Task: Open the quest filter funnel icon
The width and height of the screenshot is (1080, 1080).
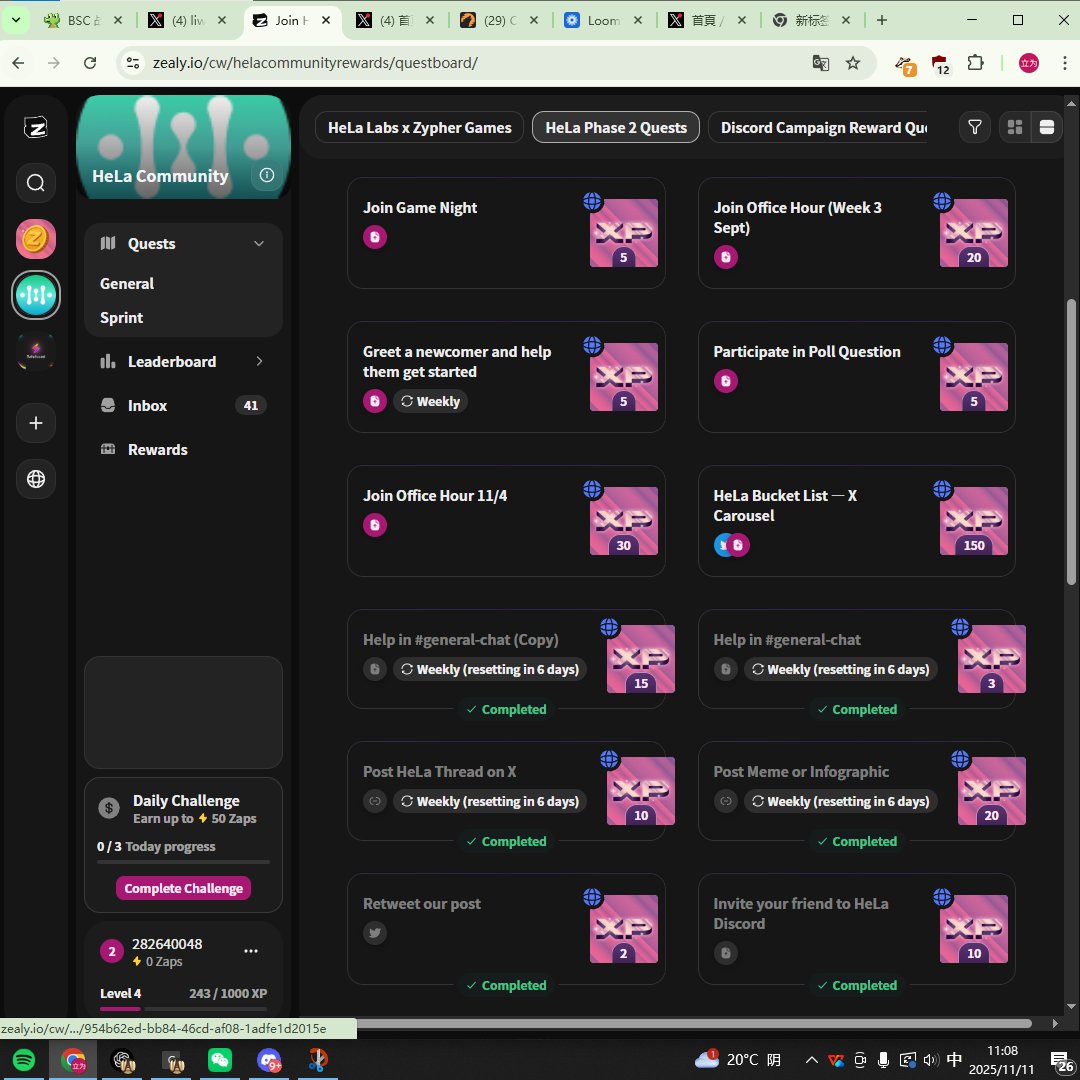Action: coord(975,127)
